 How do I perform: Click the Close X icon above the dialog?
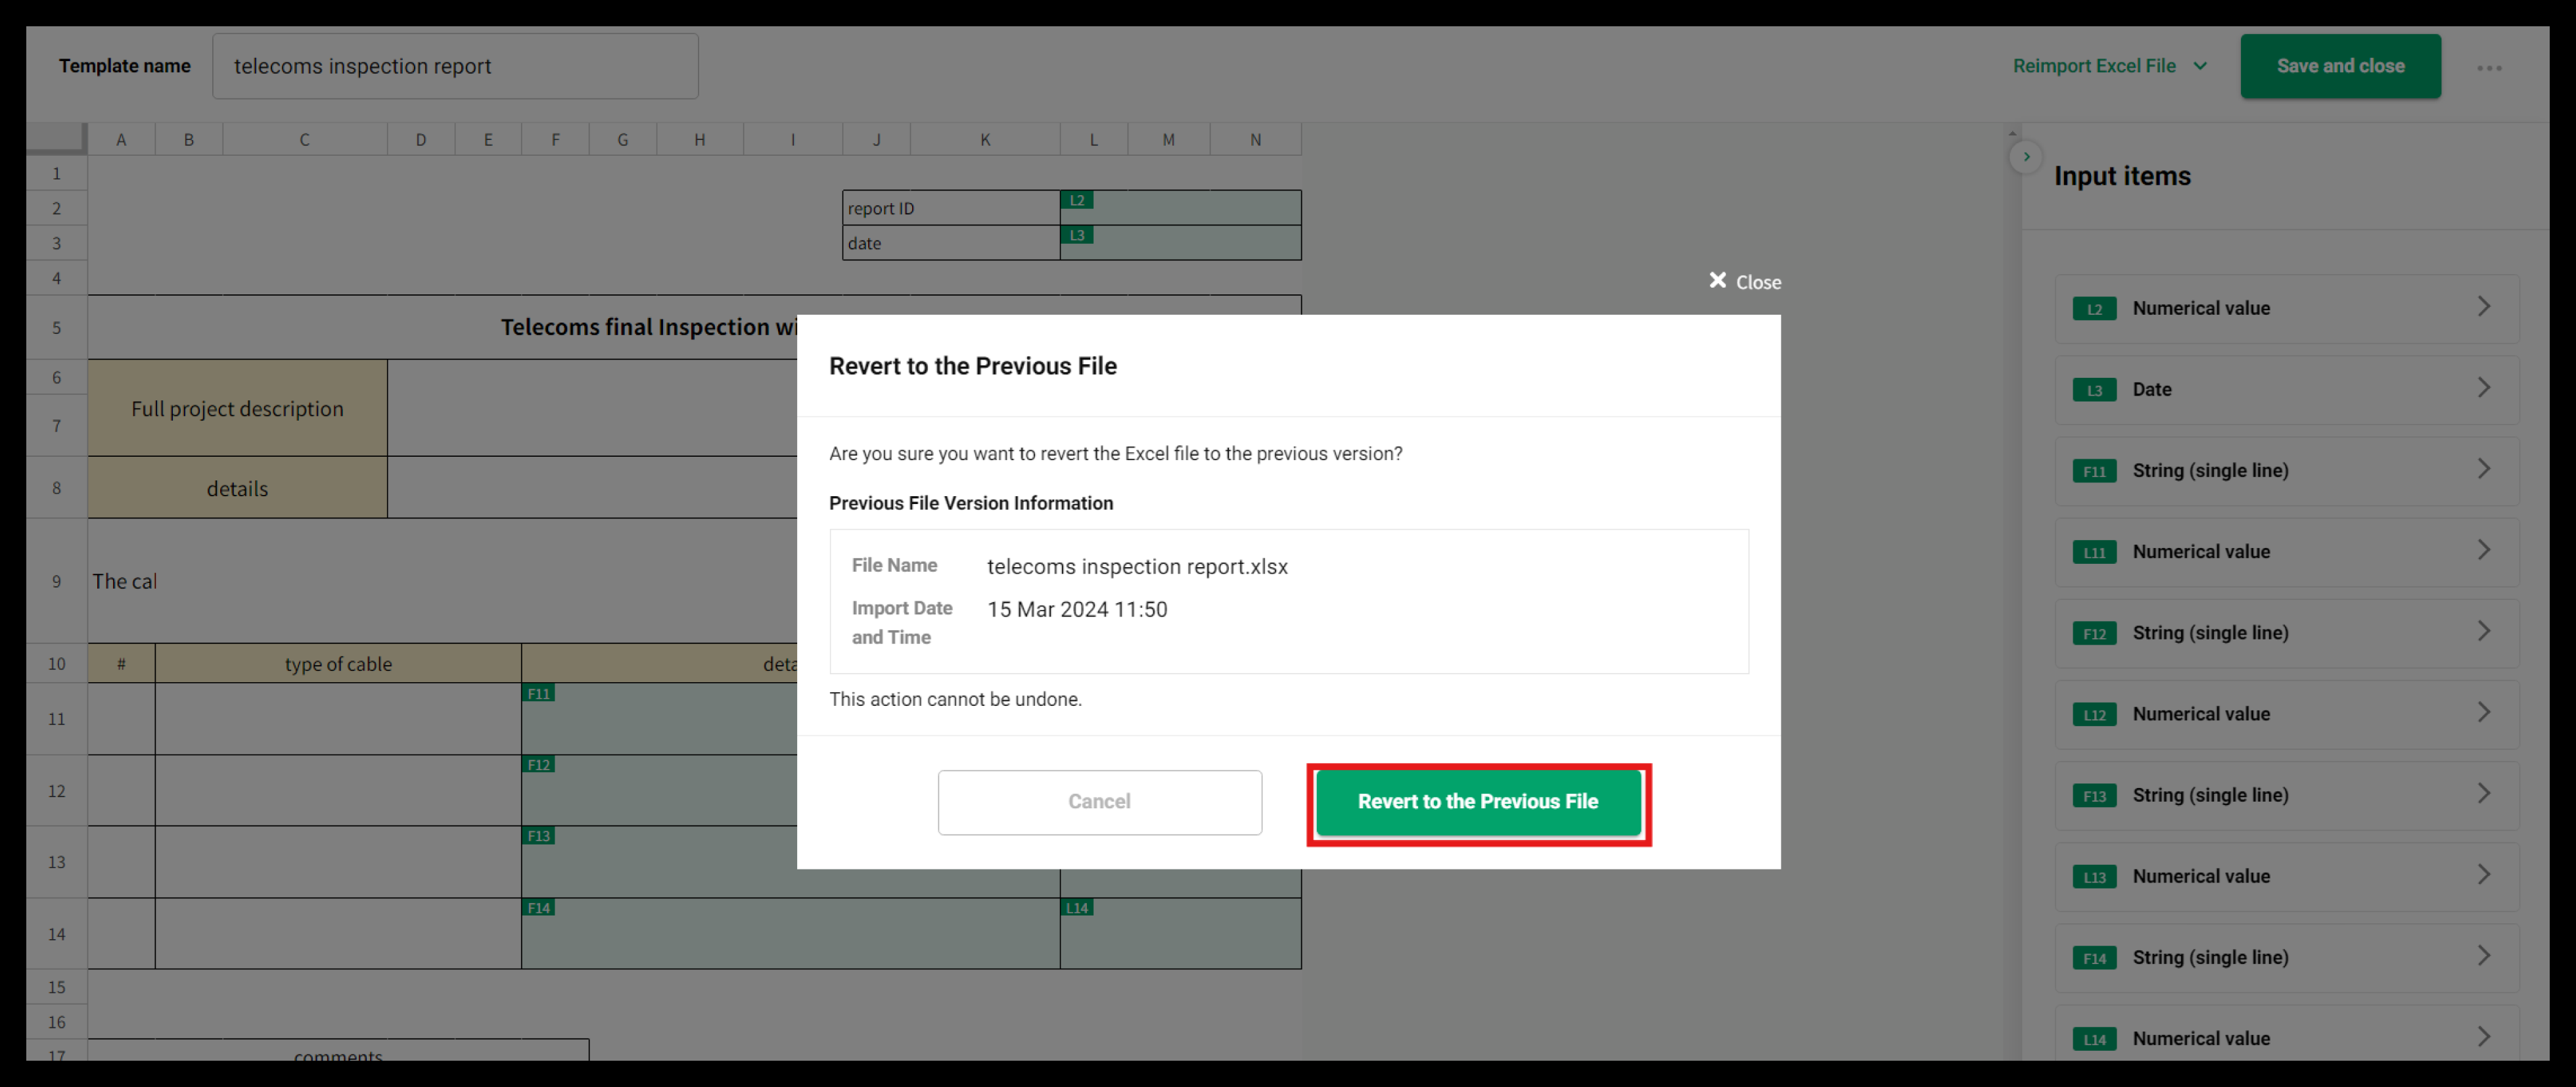pyautogui.click(x=1718, y=281)
